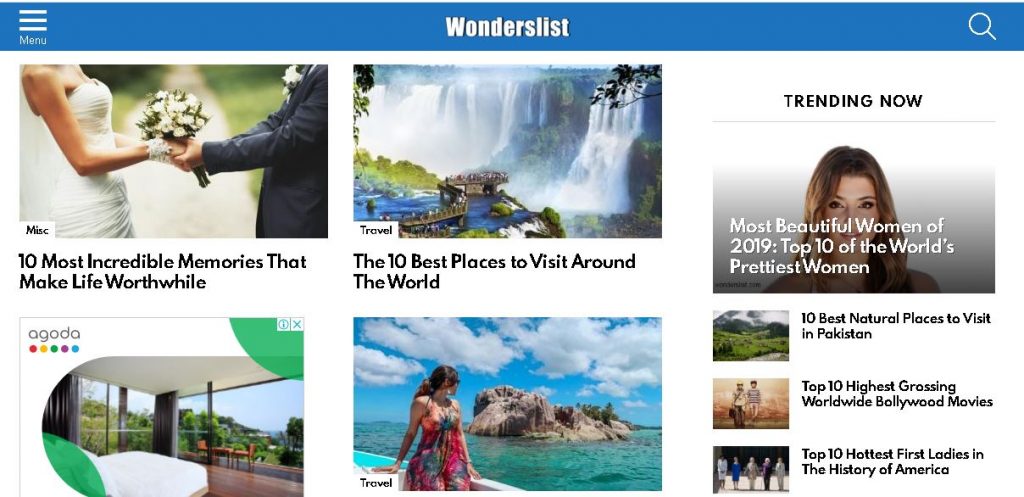The height and width of the screenshot is (497, 1024).
Task: Open the hamburger Menu icon
Action: (x=33, y=27)
